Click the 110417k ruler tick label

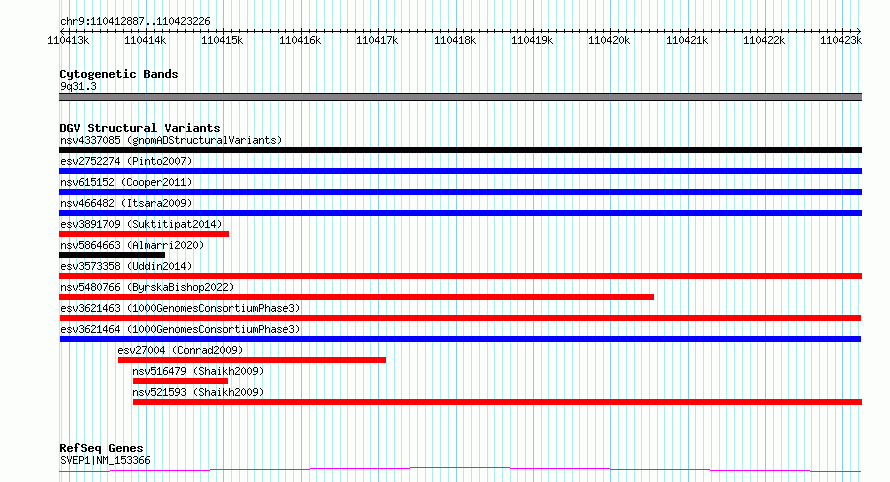tap(377, 40)
